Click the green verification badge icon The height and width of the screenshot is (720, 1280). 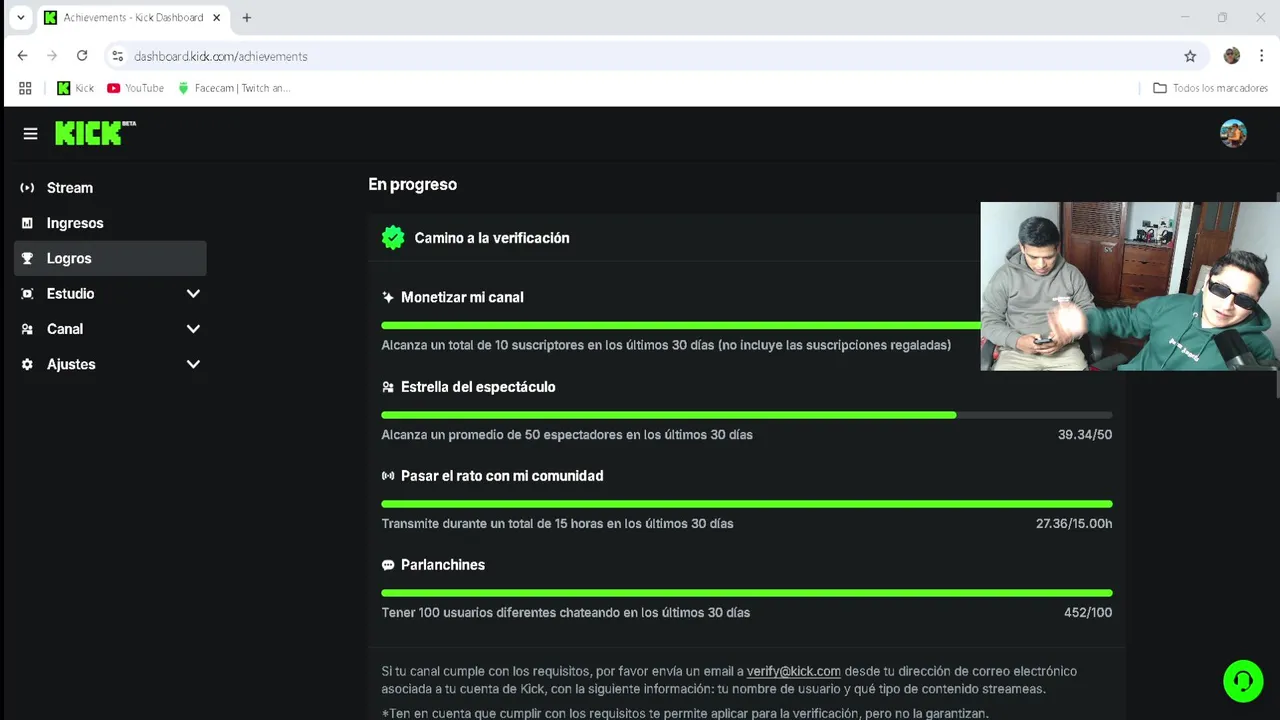[x=393, y=238]
